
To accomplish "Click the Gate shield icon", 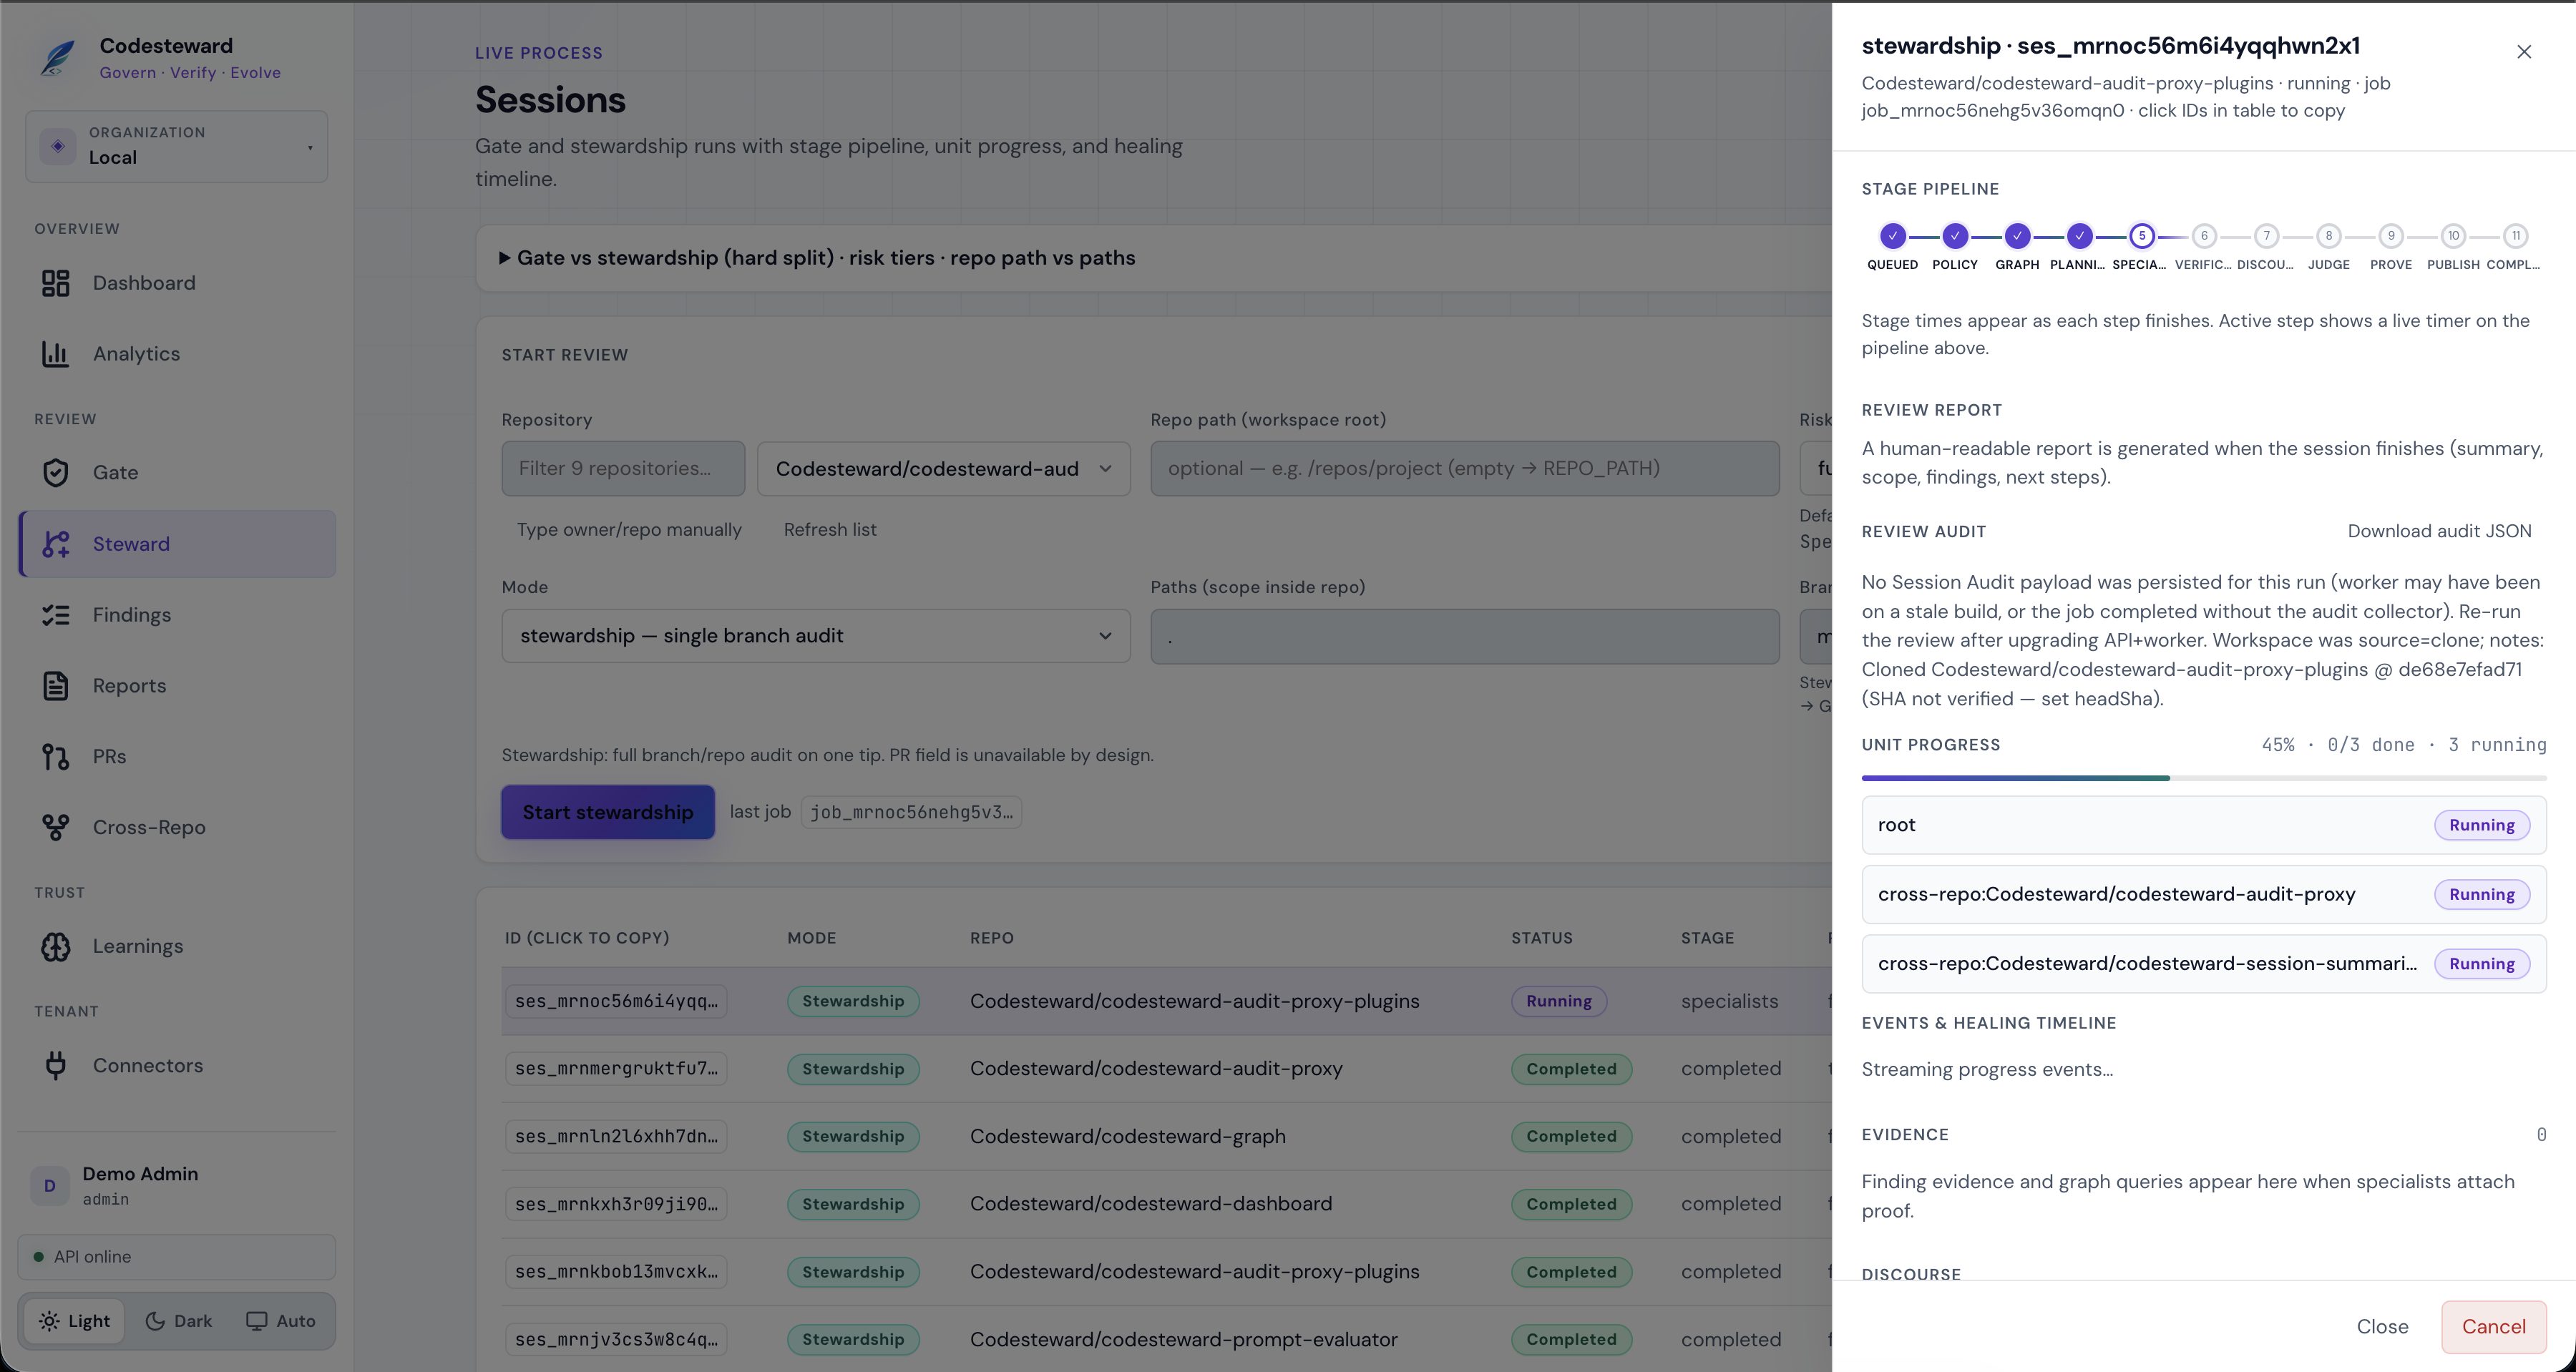I will click(x=55, y=473).
